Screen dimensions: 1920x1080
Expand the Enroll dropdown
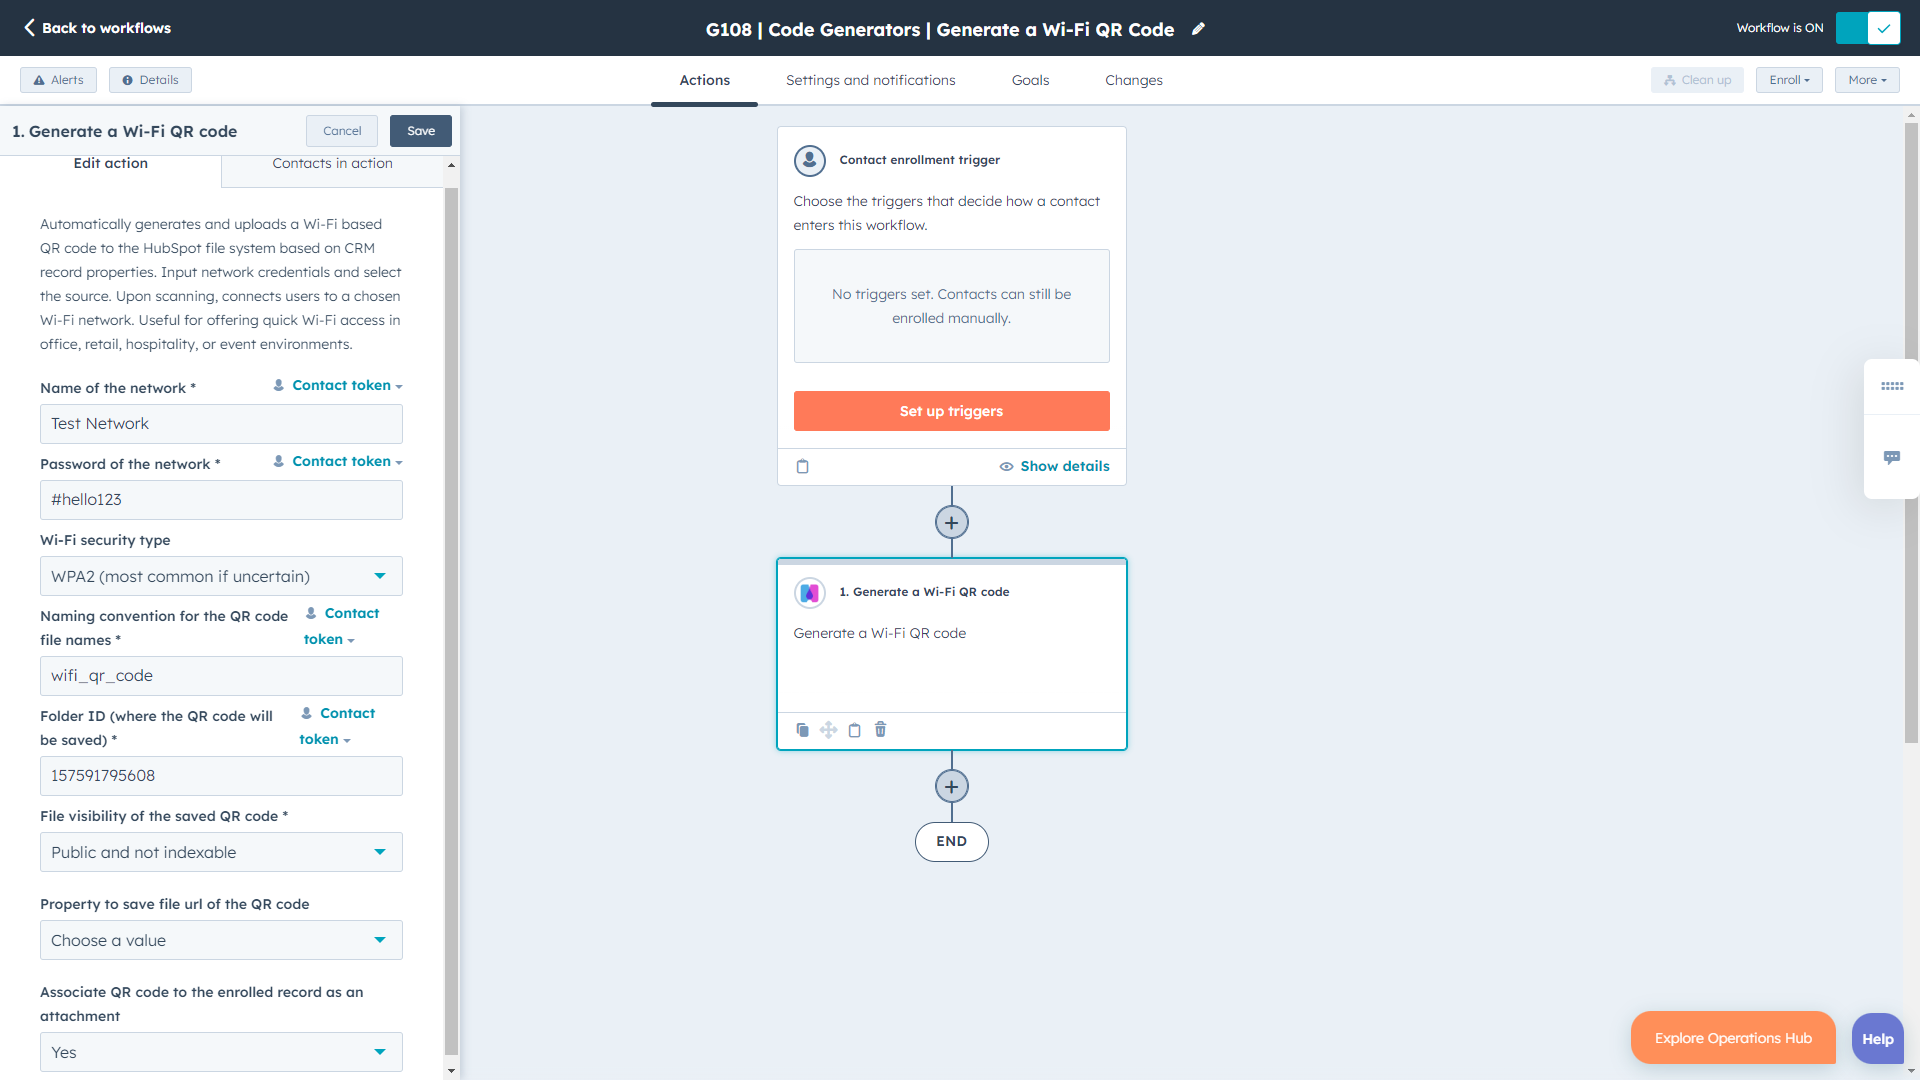pyautogui.click(x=1789, y=80)
